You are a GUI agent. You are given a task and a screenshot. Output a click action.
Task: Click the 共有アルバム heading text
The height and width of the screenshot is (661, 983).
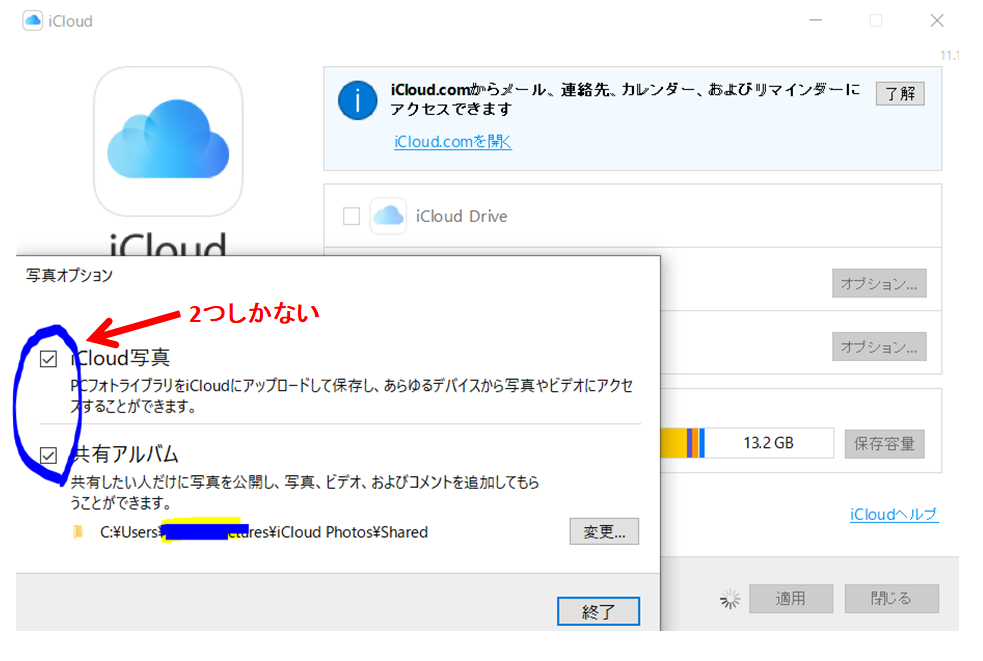coord(125,454)
